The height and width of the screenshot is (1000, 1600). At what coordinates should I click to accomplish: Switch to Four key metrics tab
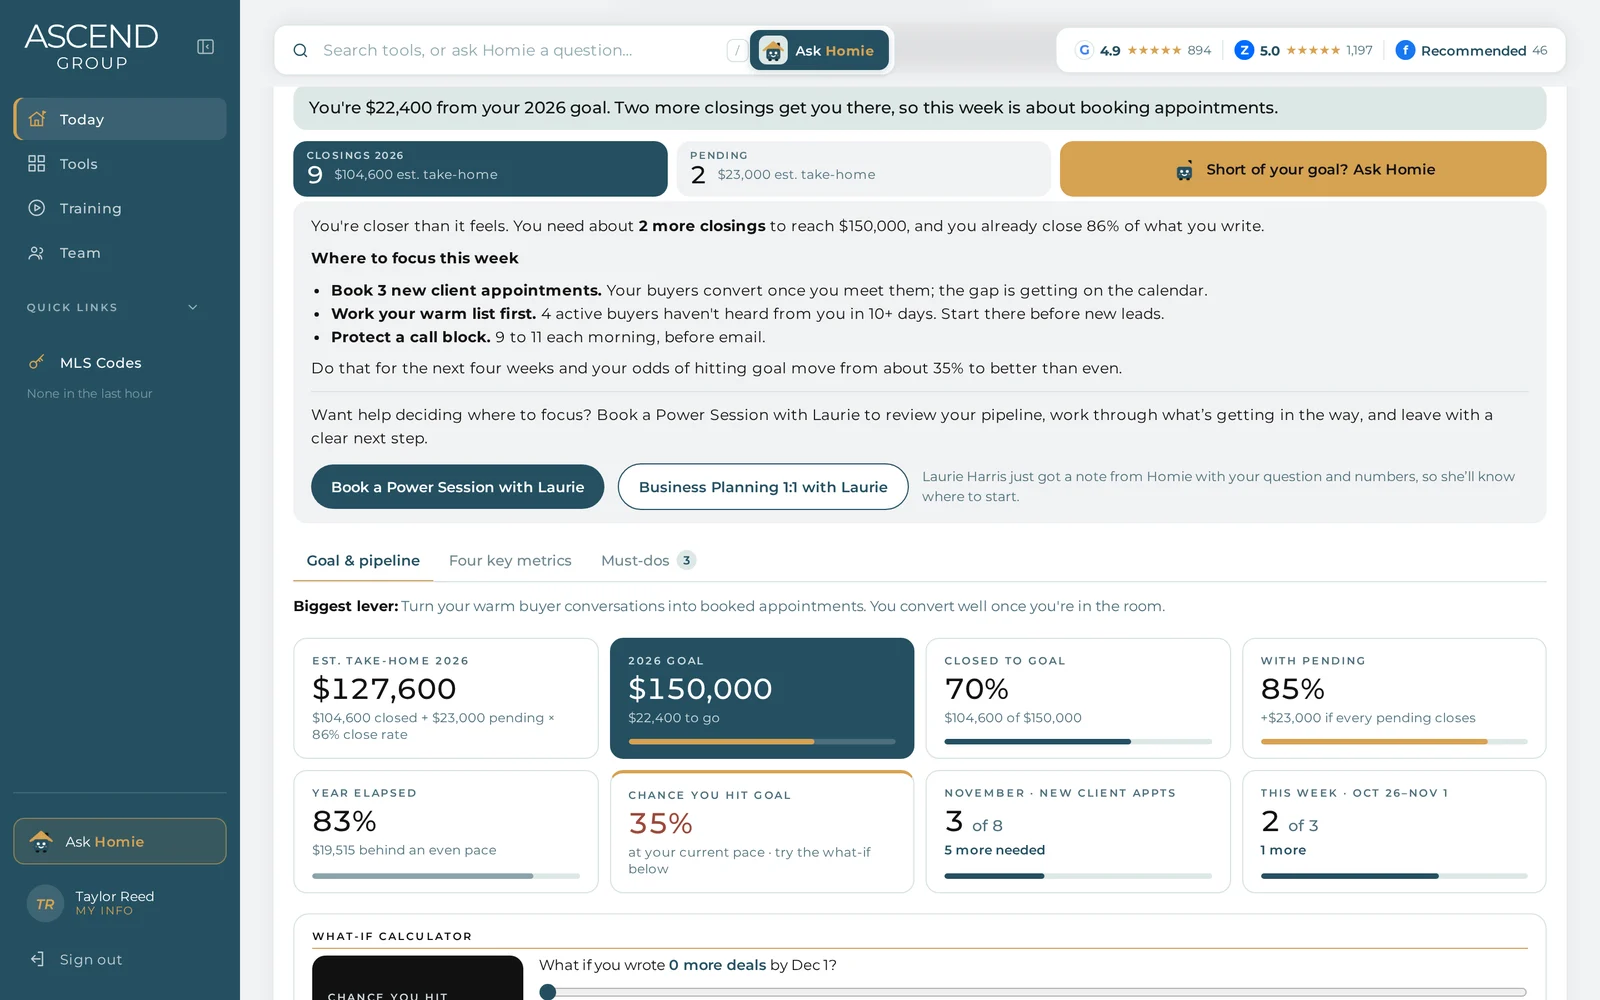510,560
